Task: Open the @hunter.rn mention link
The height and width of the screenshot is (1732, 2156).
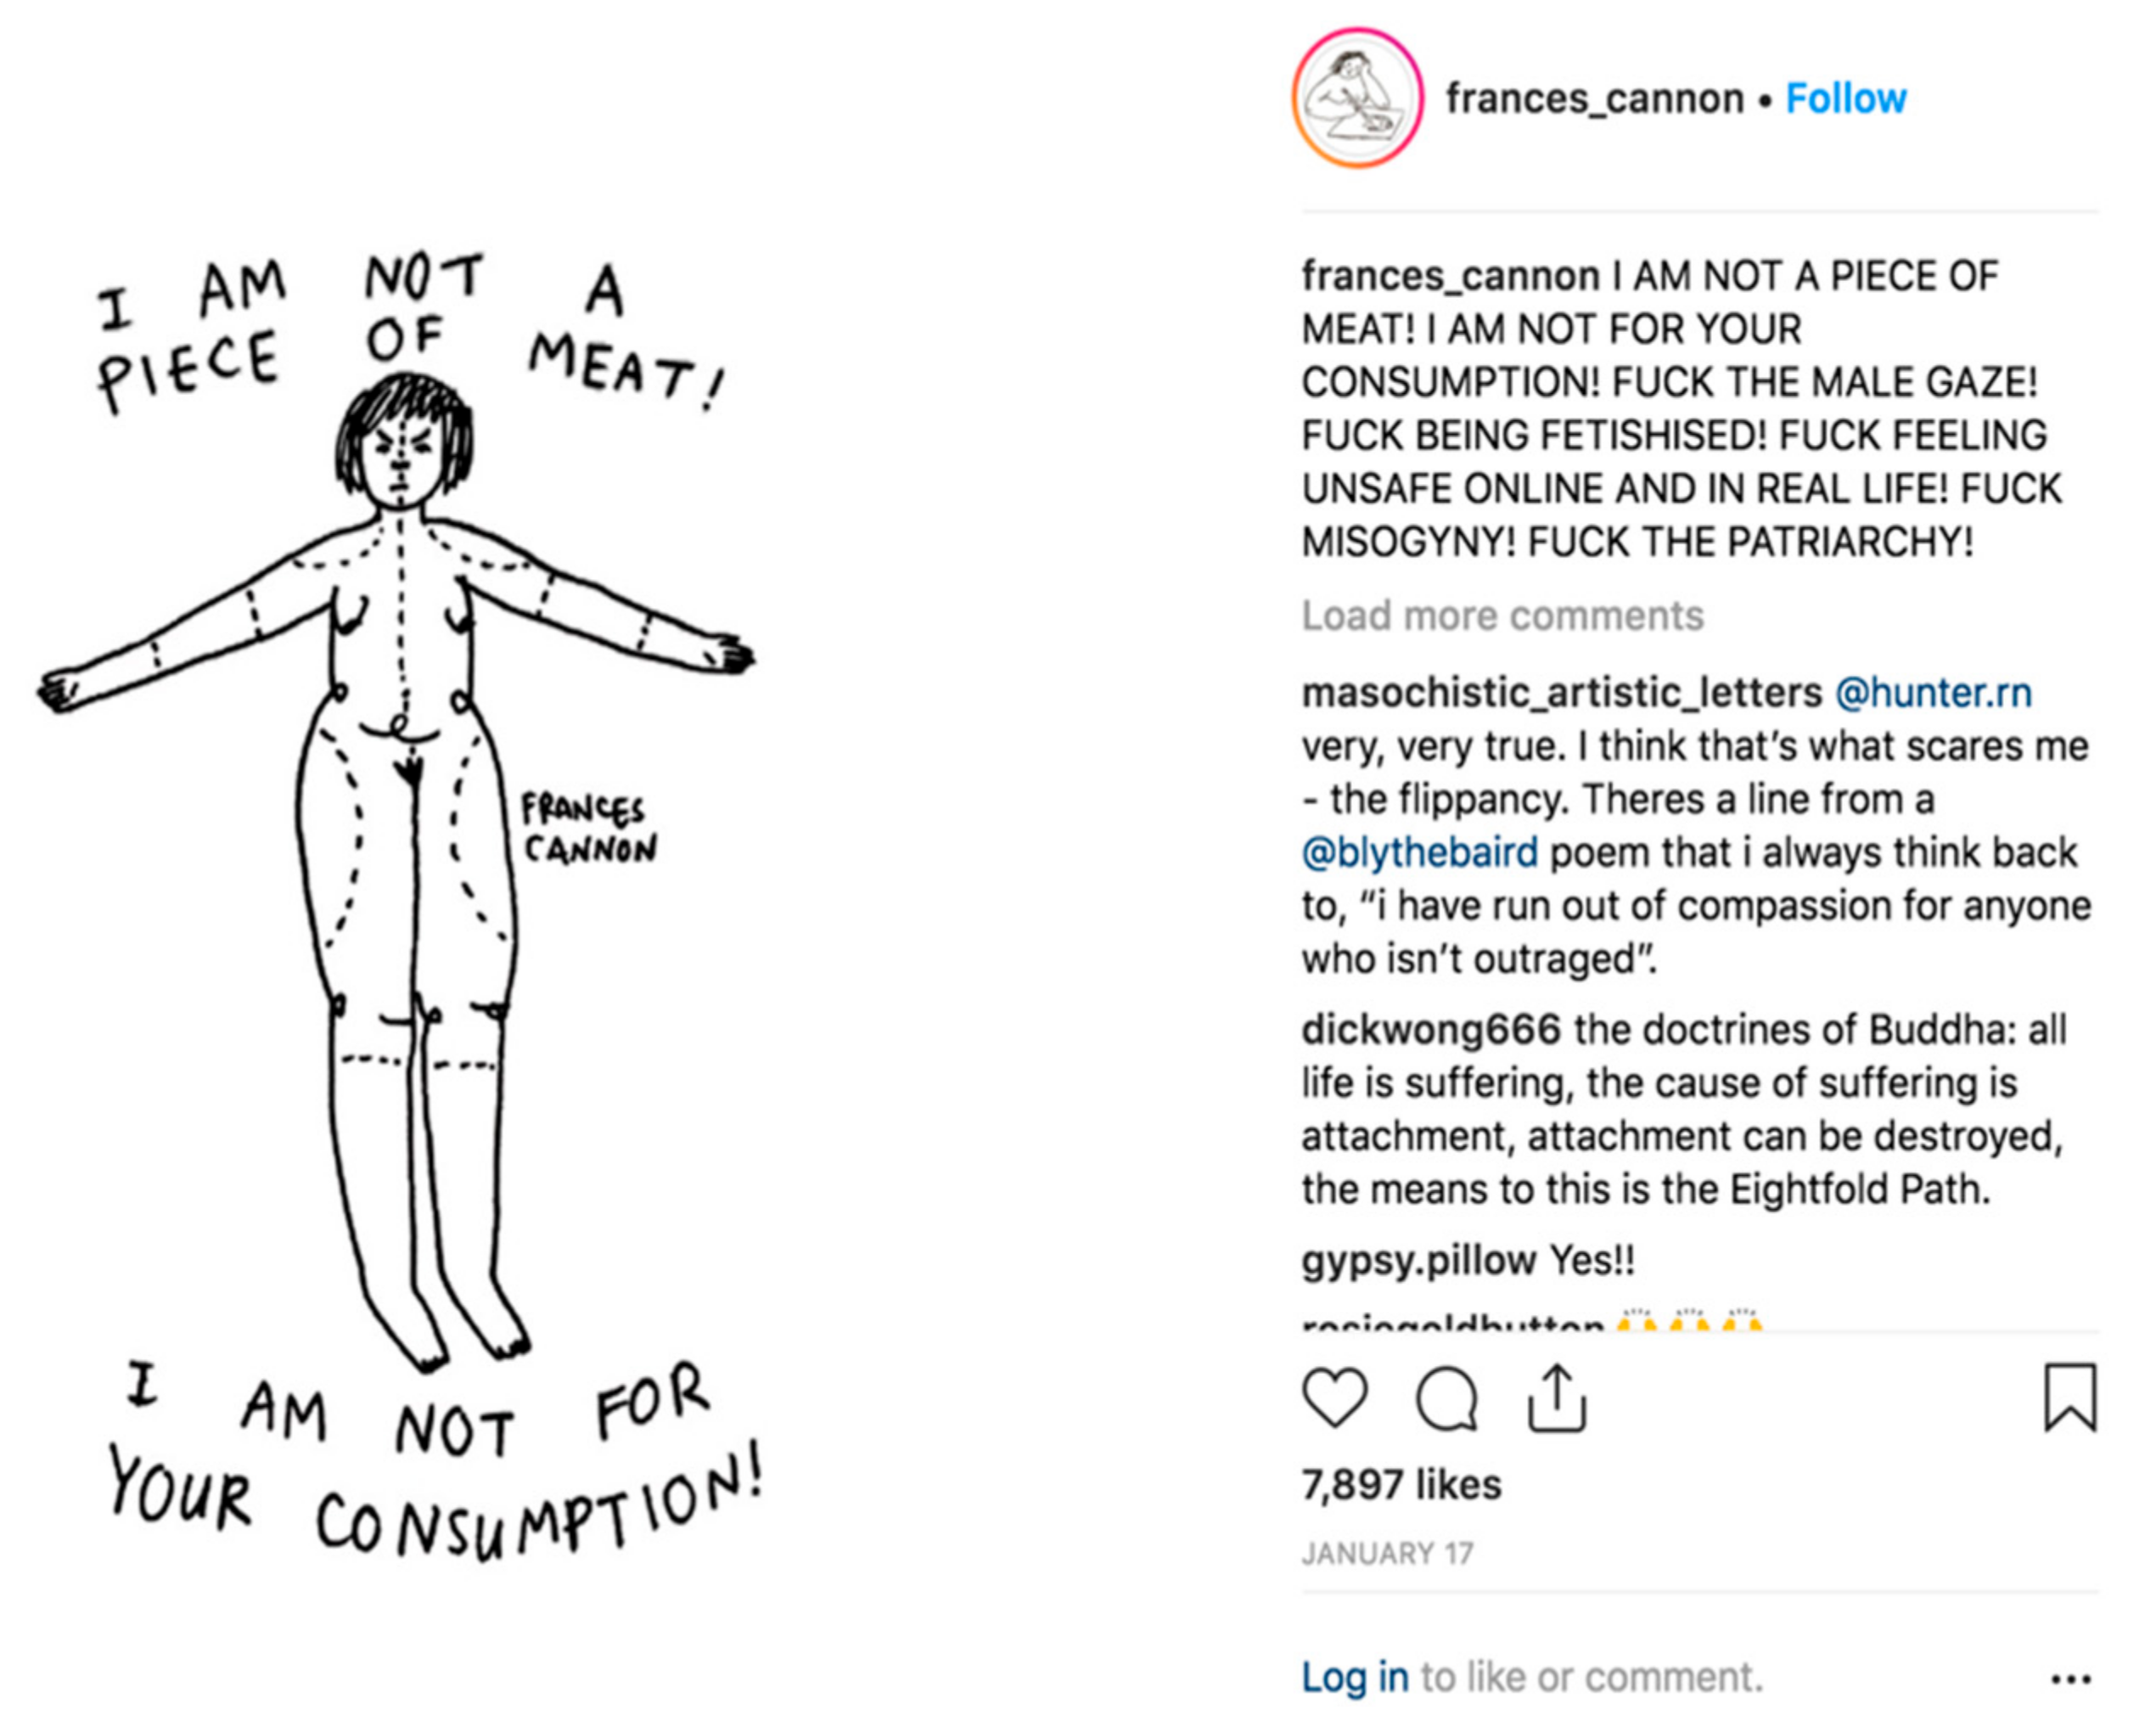Action: pyautogui.click(x=1933, y=693)
